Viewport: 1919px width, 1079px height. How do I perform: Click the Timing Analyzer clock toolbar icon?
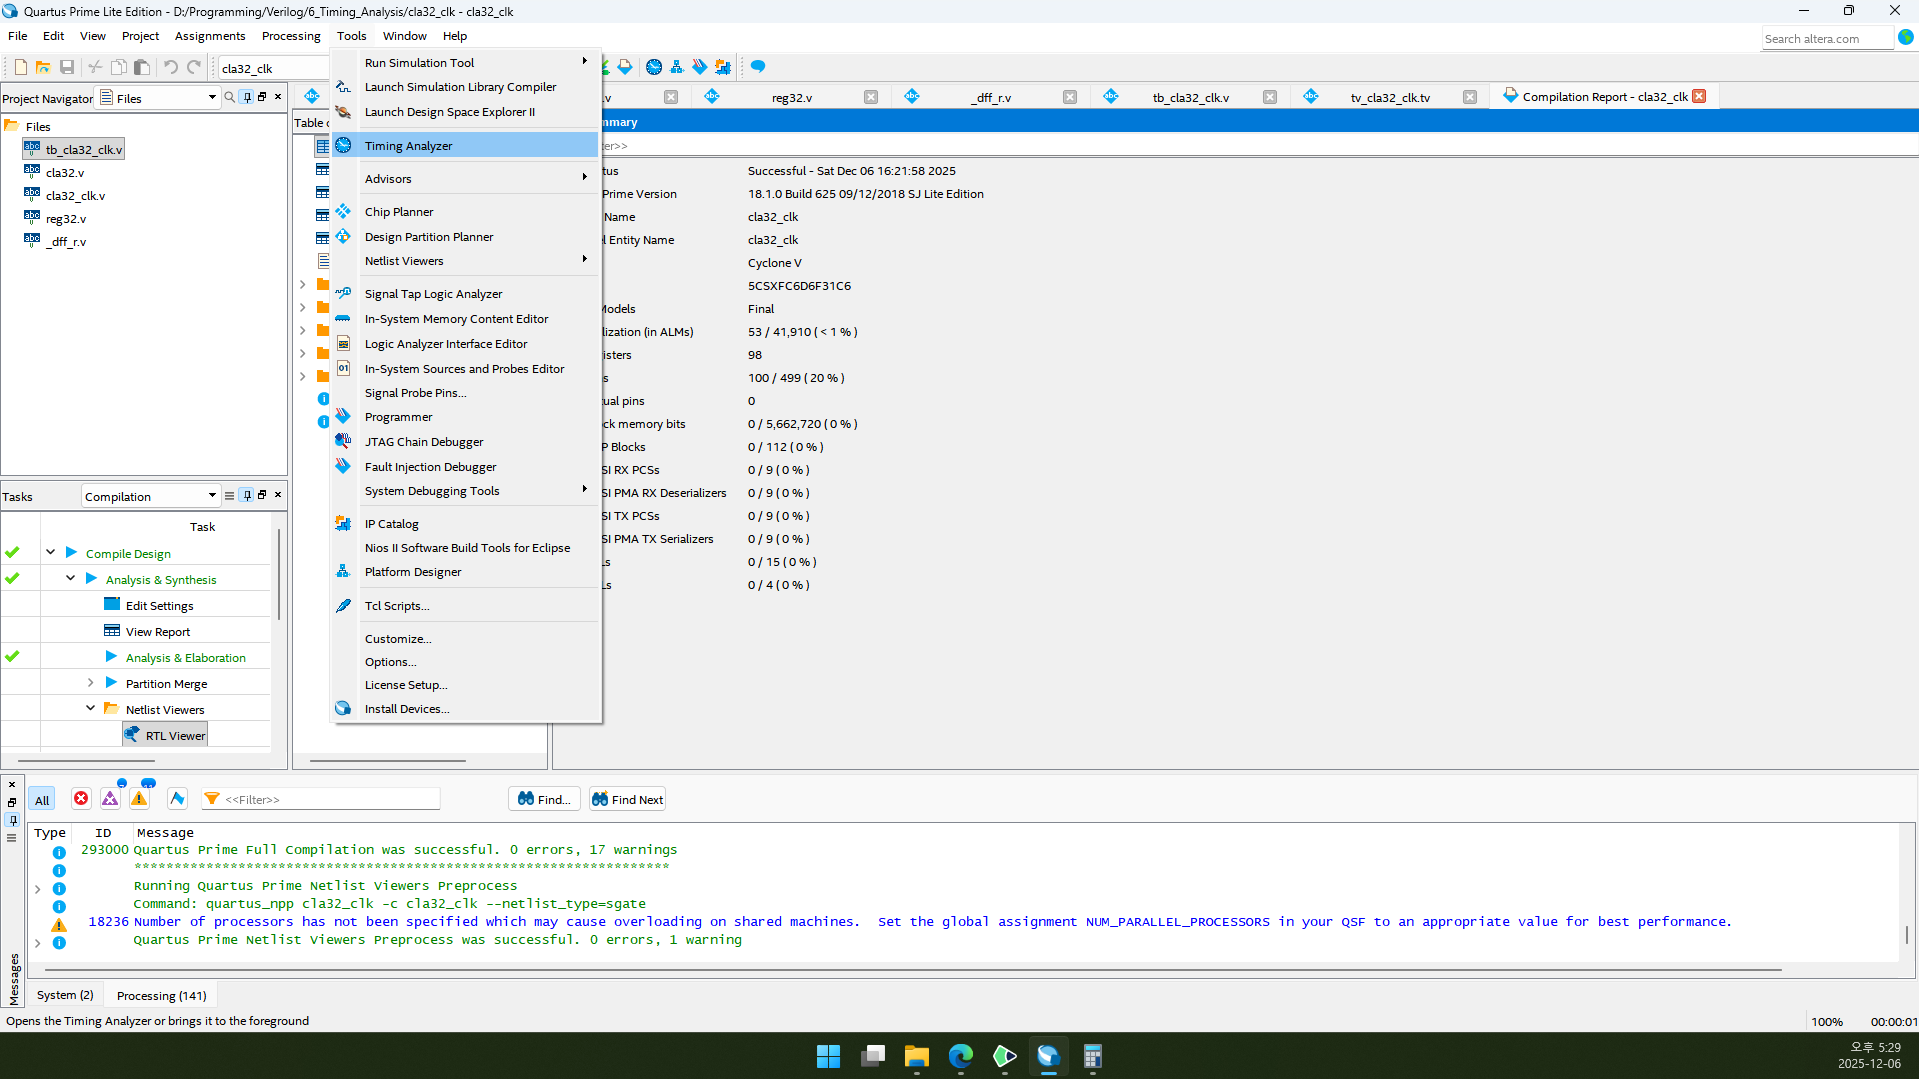tap(654, 67)
